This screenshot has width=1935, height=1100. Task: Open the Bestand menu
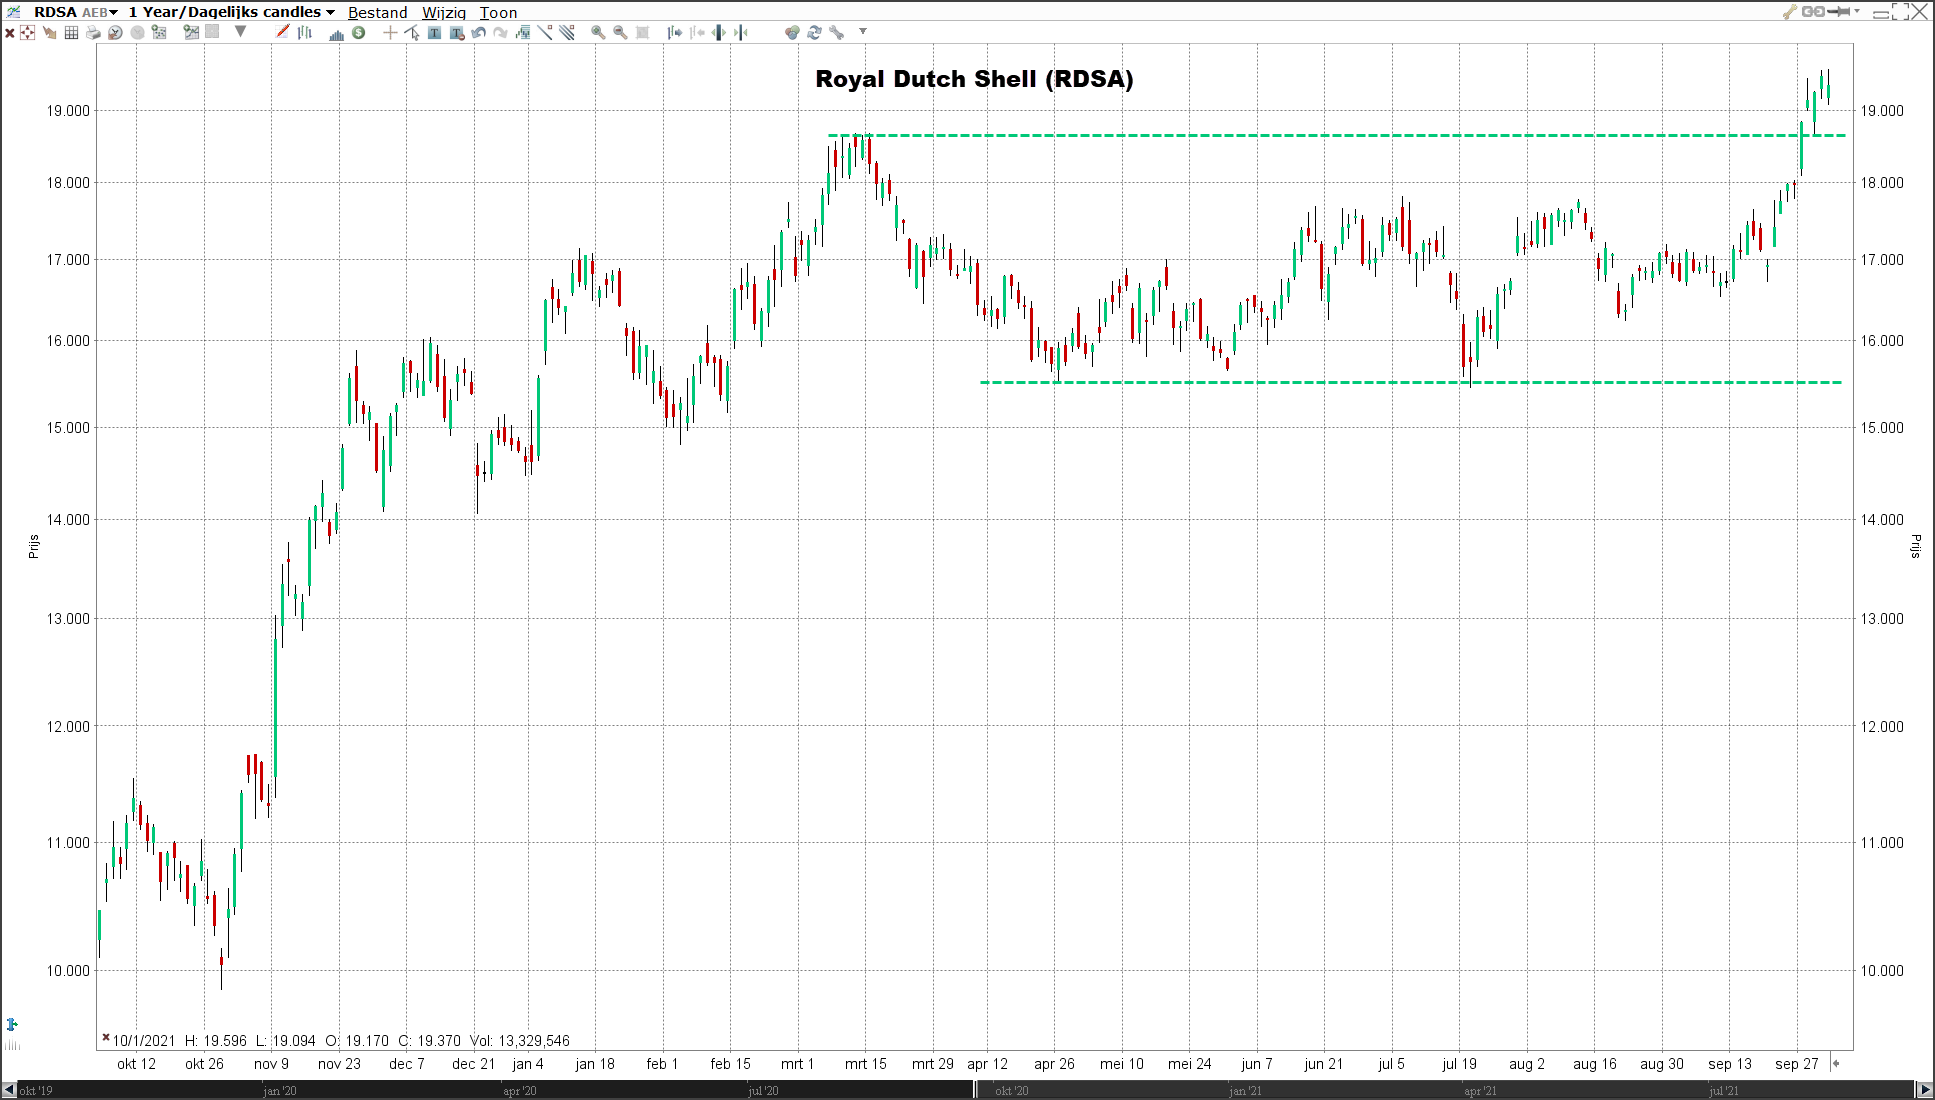(377, 13)
